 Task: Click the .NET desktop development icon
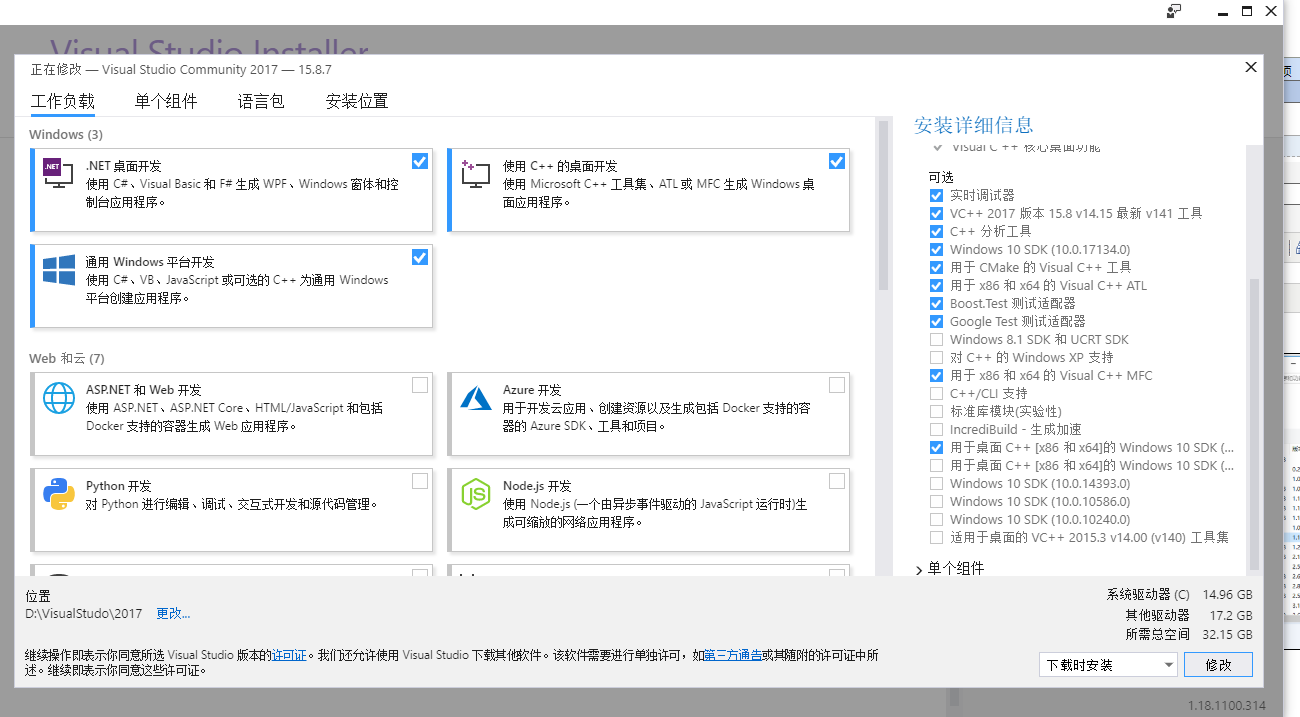(x=58, y=173)
